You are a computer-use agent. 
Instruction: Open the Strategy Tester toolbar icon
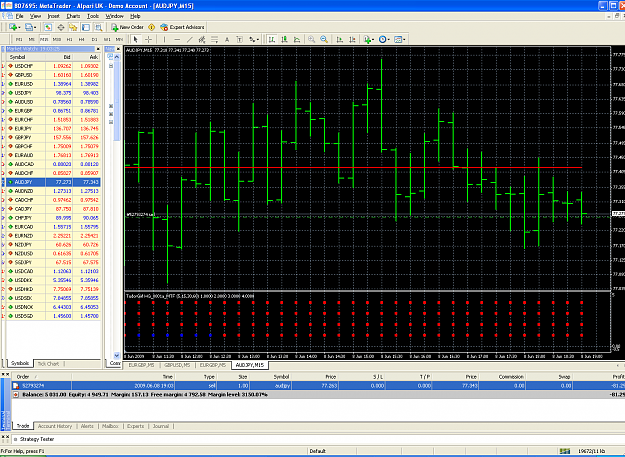point(98,27)
